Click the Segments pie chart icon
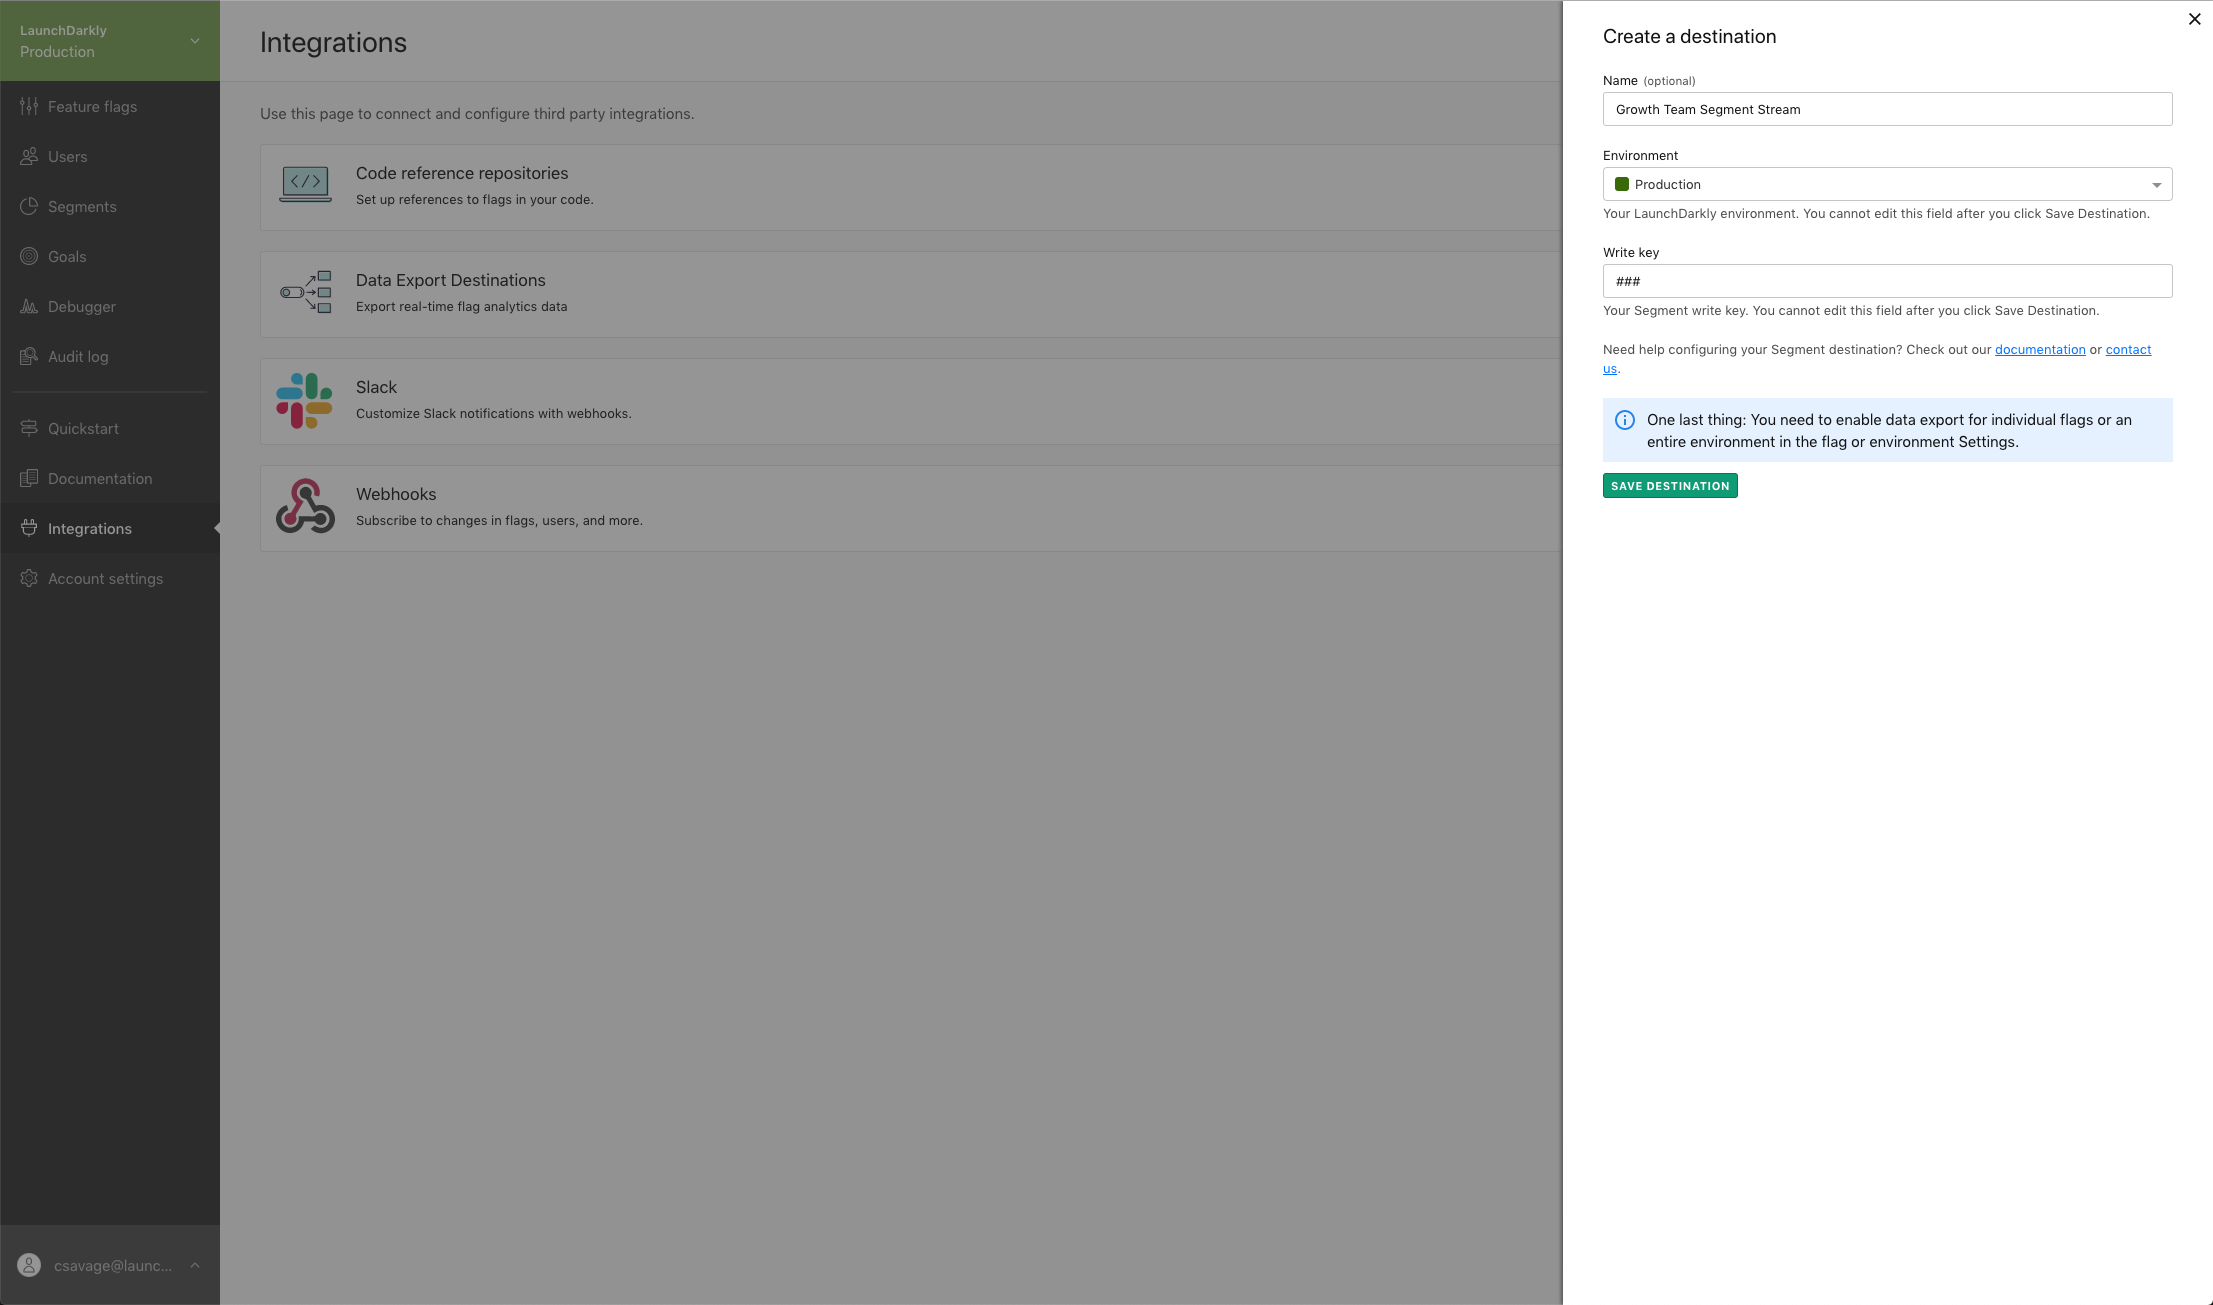The image size is (2213, 1305). pos(29,206)
